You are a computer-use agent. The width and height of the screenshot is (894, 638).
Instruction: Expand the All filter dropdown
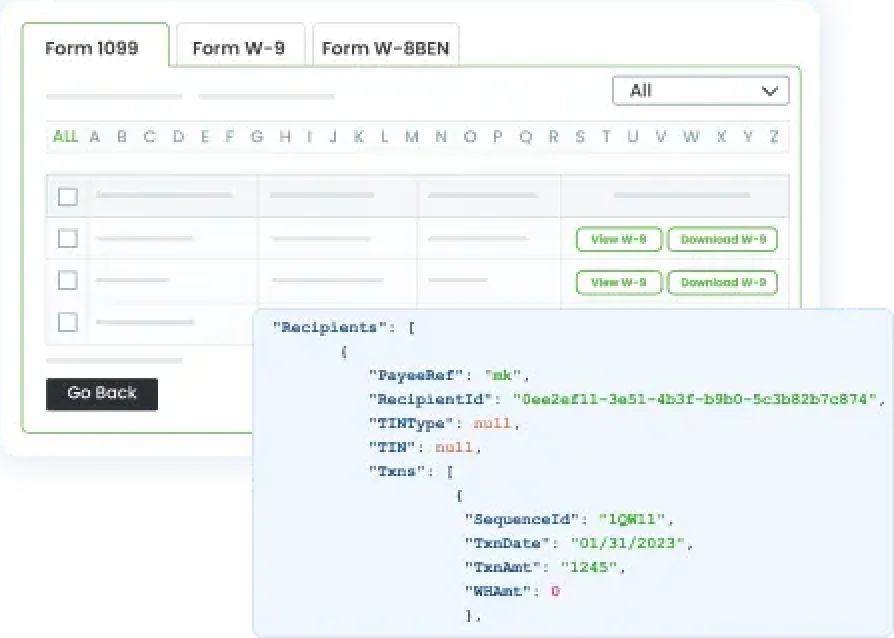(x=700, y=91)
